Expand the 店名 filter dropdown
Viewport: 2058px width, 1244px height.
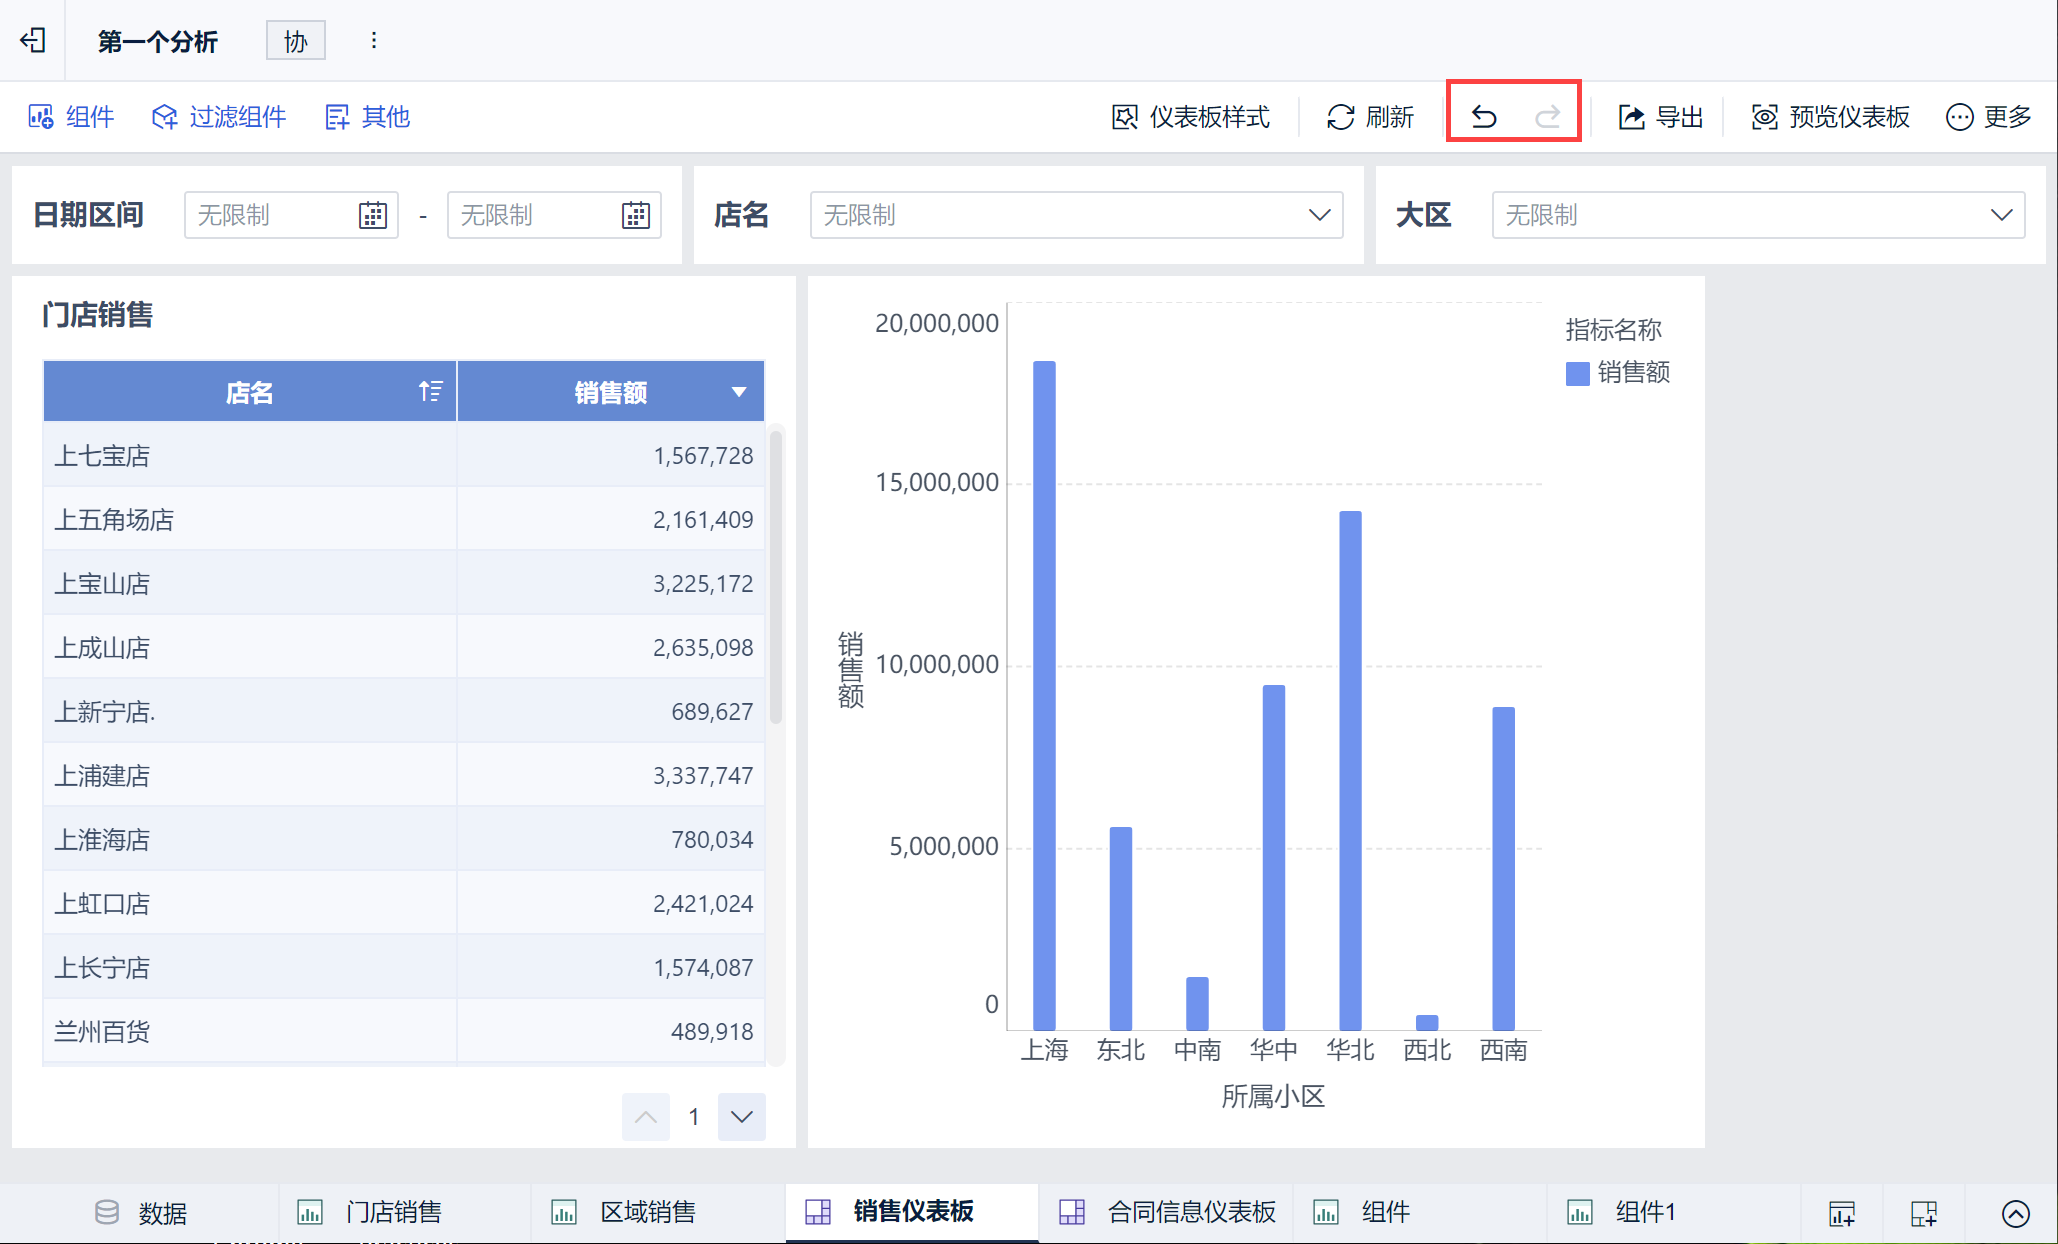[1319, 215]
